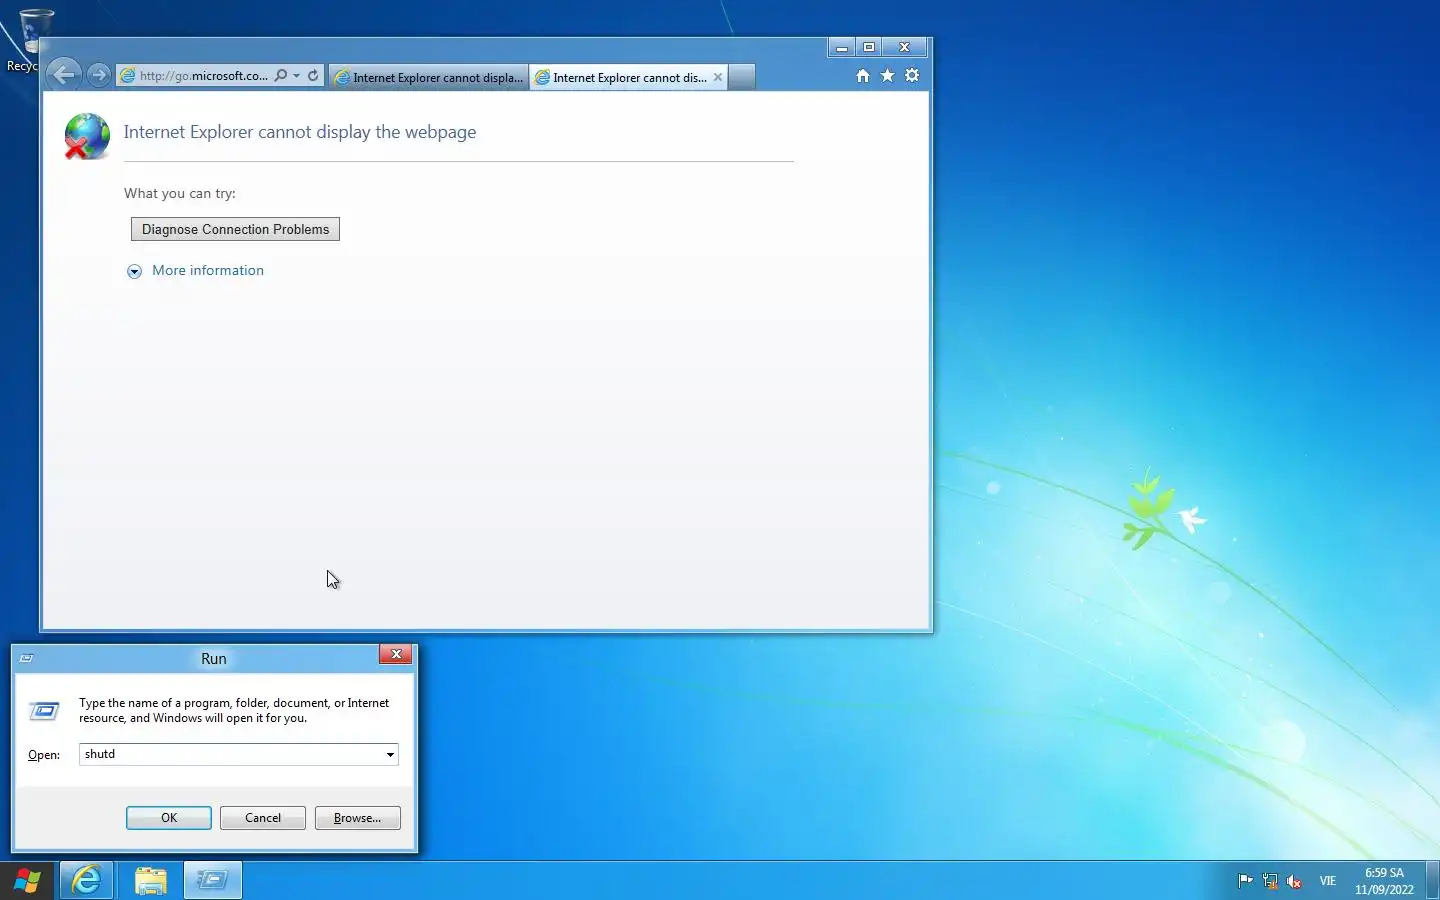Click Show desktop button at taskbar end
This screenshot has height=900, width=1440.
click(1432, 880)
